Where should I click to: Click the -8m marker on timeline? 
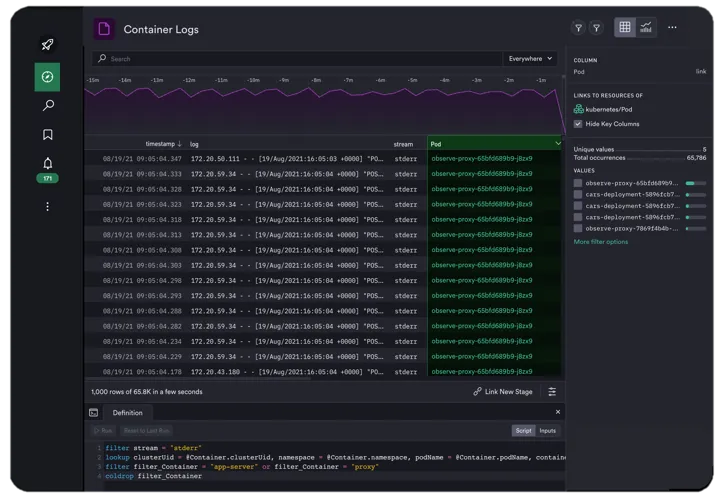pos(316,80)
